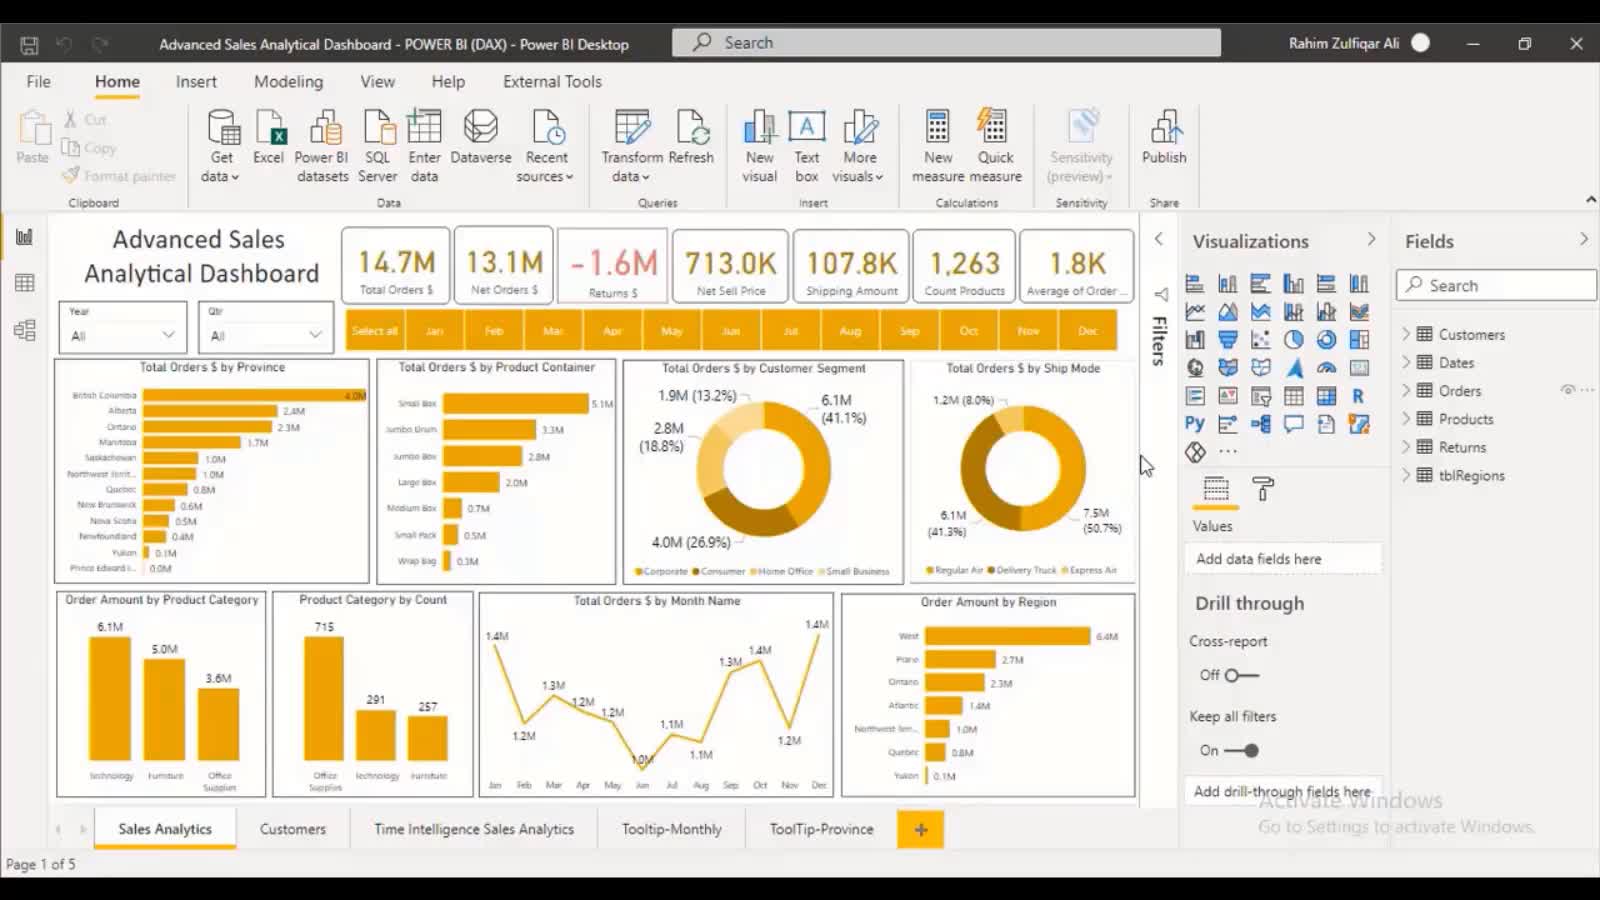Click the Text box ribbon button

click(807, 146)
